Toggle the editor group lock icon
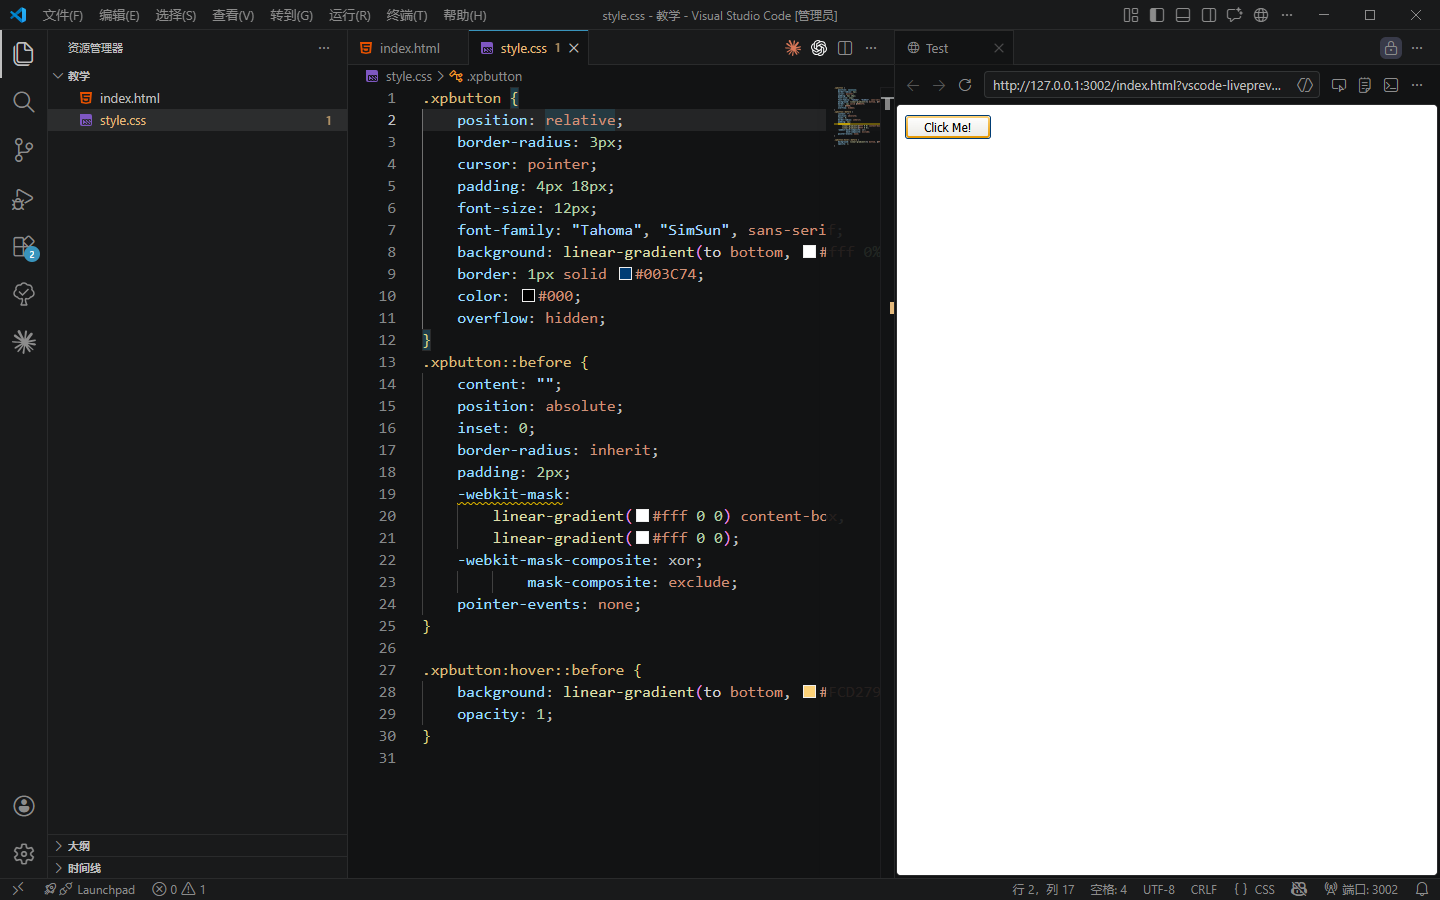The width and height of the screenshot is (1440, 900). [x=1391, y=48]
